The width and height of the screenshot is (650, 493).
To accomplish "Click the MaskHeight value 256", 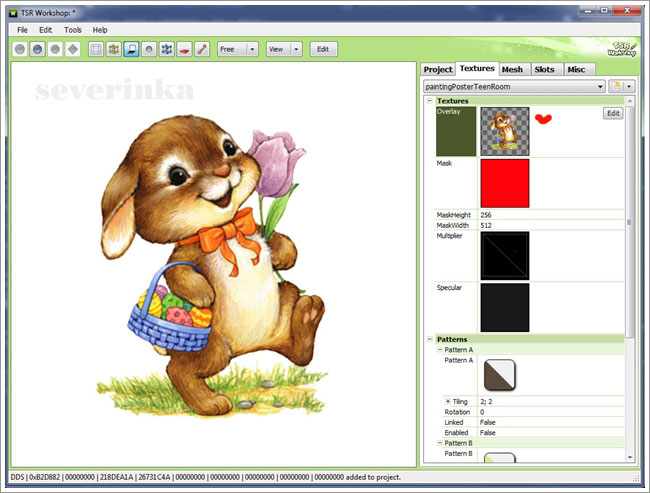I will 486,215.
